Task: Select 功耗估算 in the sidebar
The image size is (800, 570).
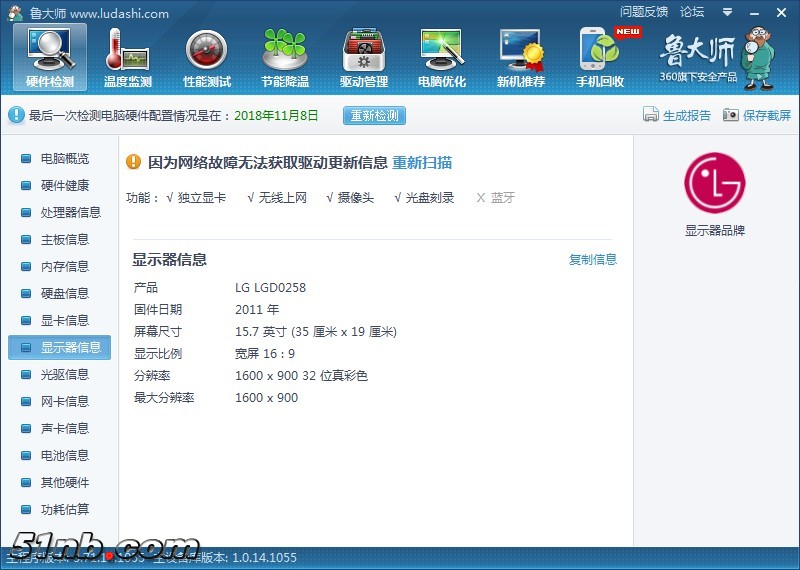Action: click(x=64, y=510)
